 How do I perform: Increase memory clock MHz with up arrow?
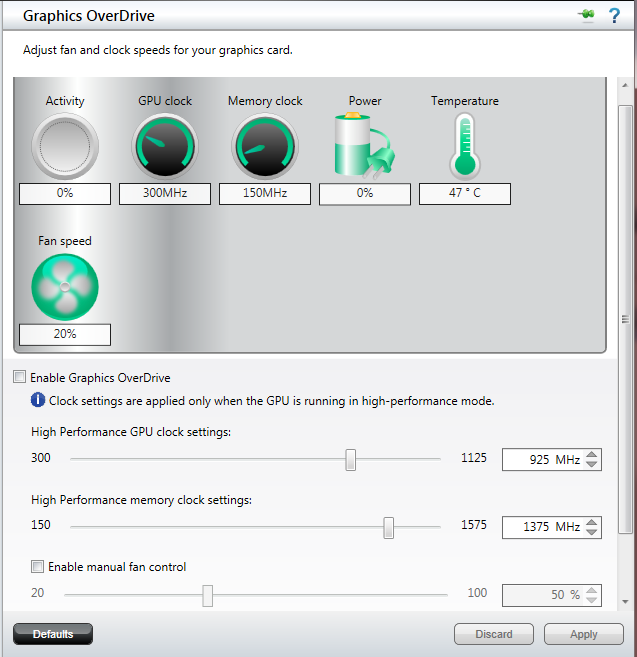pyautogui.click(x=591, y=522)
